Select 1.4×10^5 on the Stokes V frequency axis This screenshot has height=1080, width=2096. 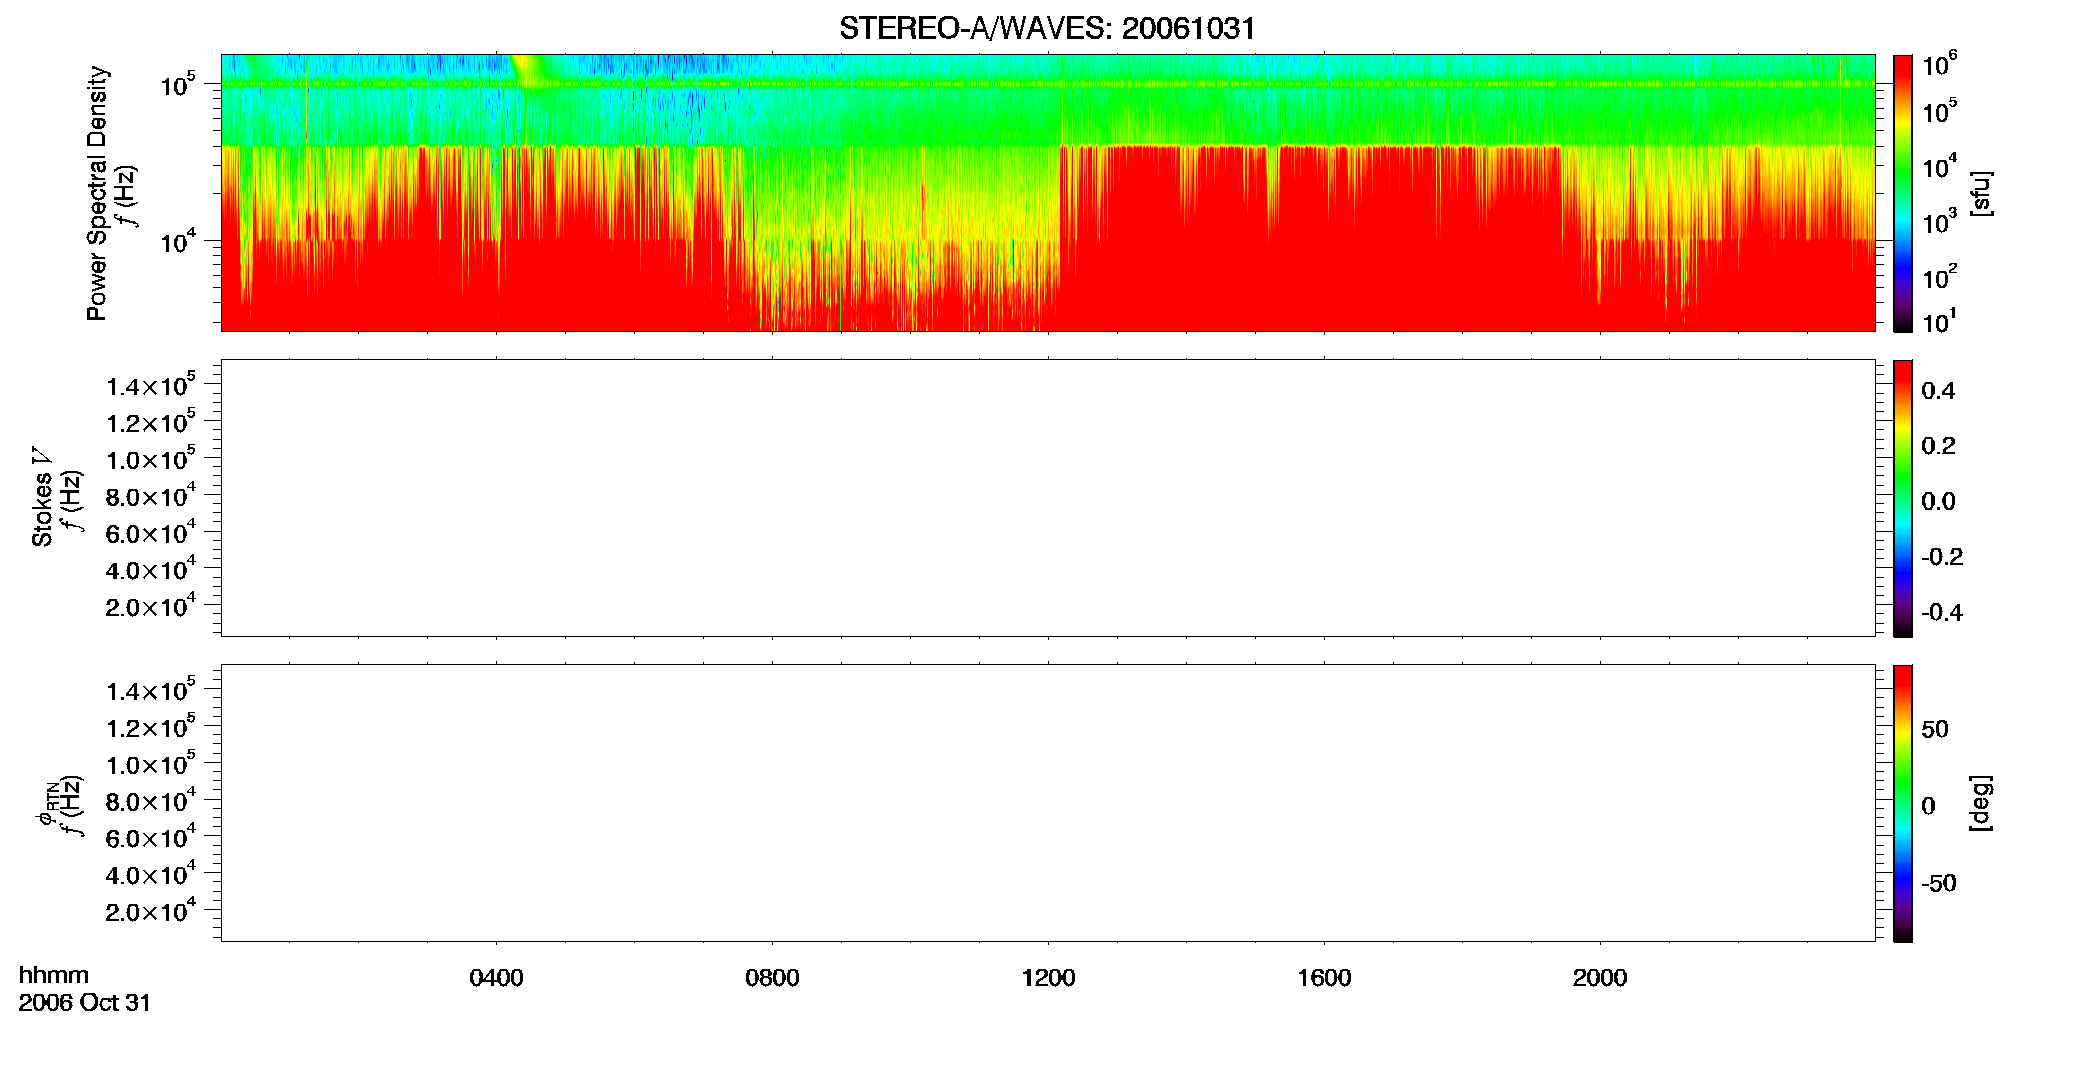(151, 385)
